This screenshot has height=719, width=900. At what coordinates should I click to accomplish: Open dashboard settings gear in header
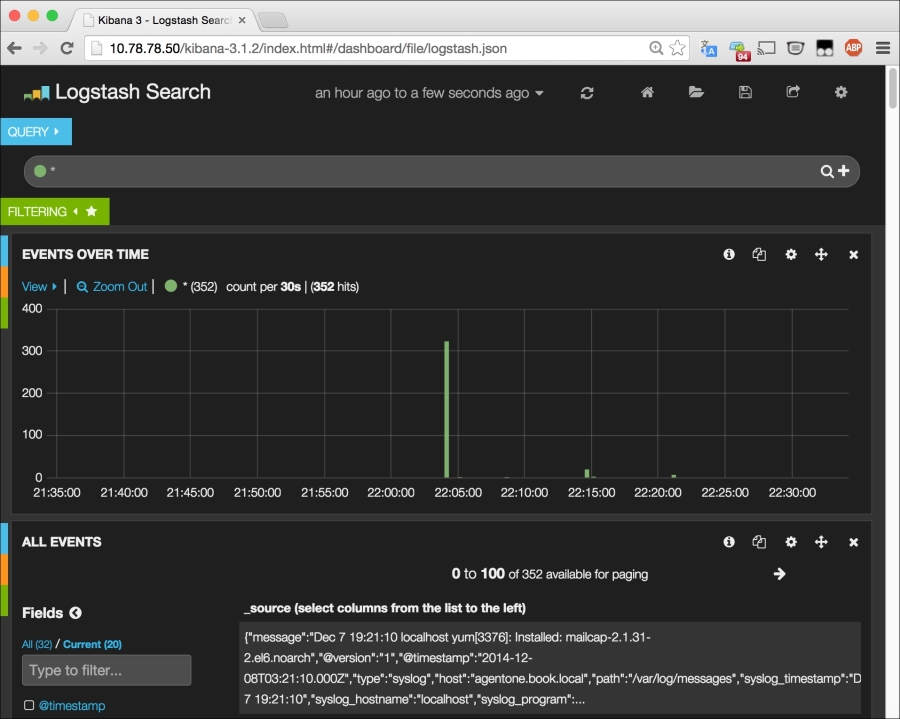click(x=841, y=92)
